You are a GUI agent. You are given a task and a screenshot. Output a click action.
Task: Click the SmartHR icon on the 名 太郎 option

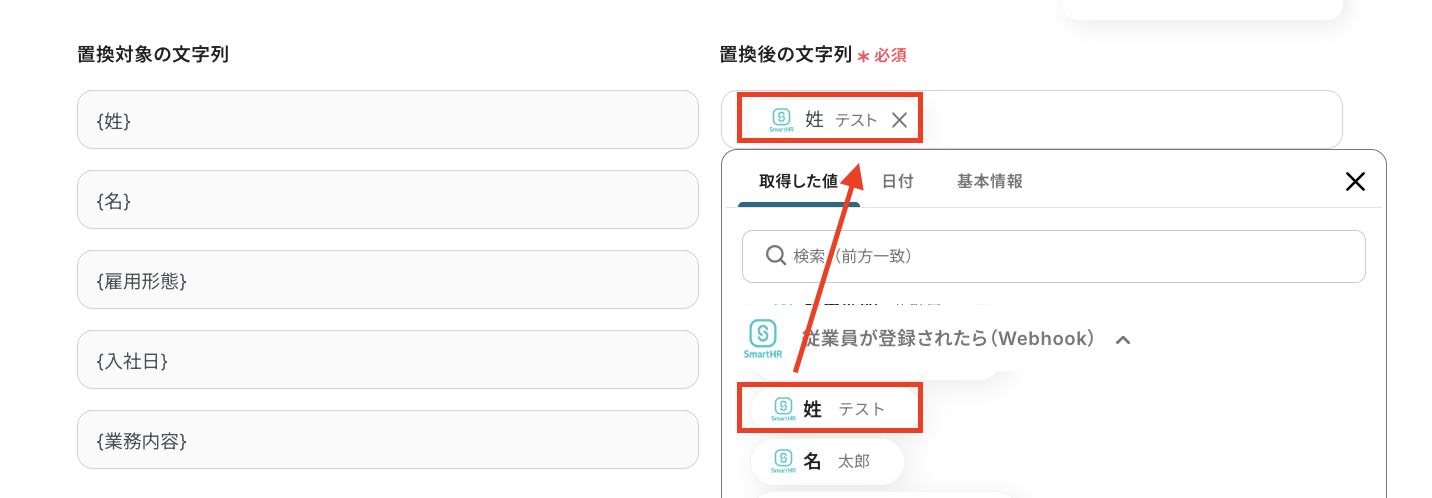pyautogui.click(x=783, y=461)
